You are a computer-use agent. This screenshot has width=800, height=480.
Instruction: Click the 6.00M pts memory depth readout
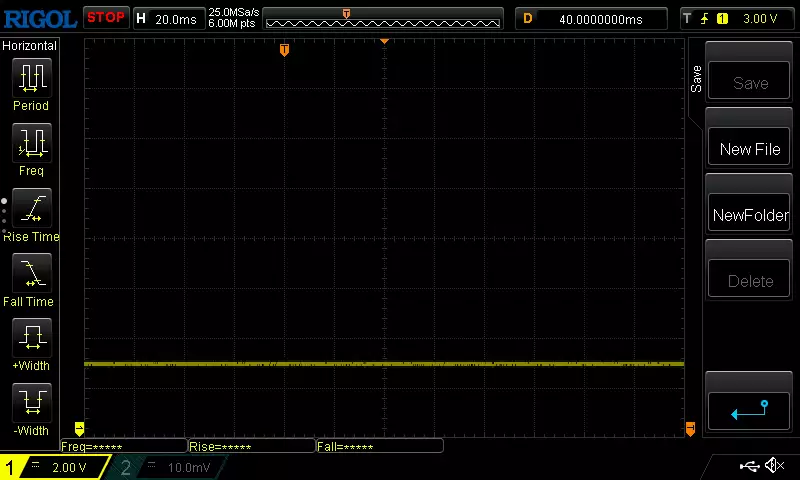232,23
